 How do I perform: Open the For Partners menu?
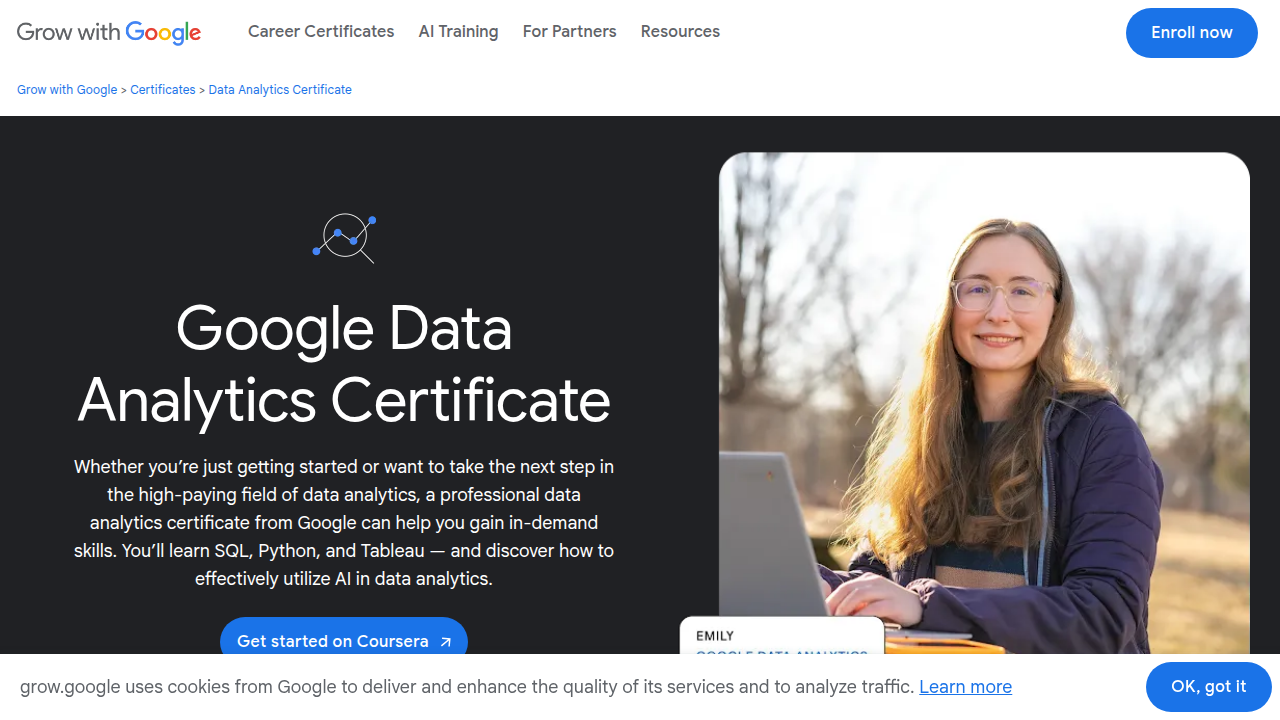[x=569, y=32]
